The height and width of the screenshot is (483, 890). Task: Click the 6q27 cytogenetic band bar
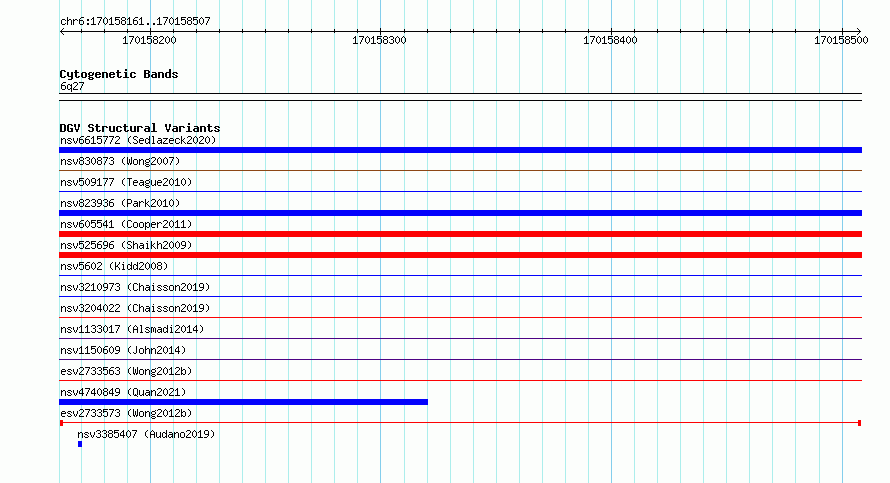coord(460,97)
